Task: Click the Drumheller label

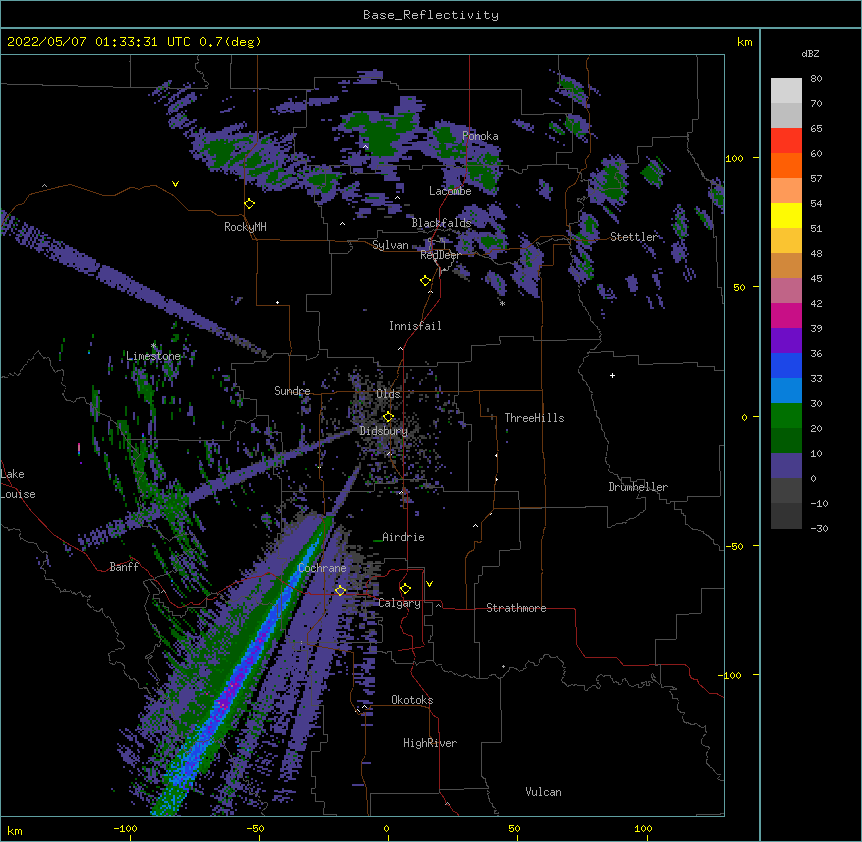Action: (x=638, y=487)
